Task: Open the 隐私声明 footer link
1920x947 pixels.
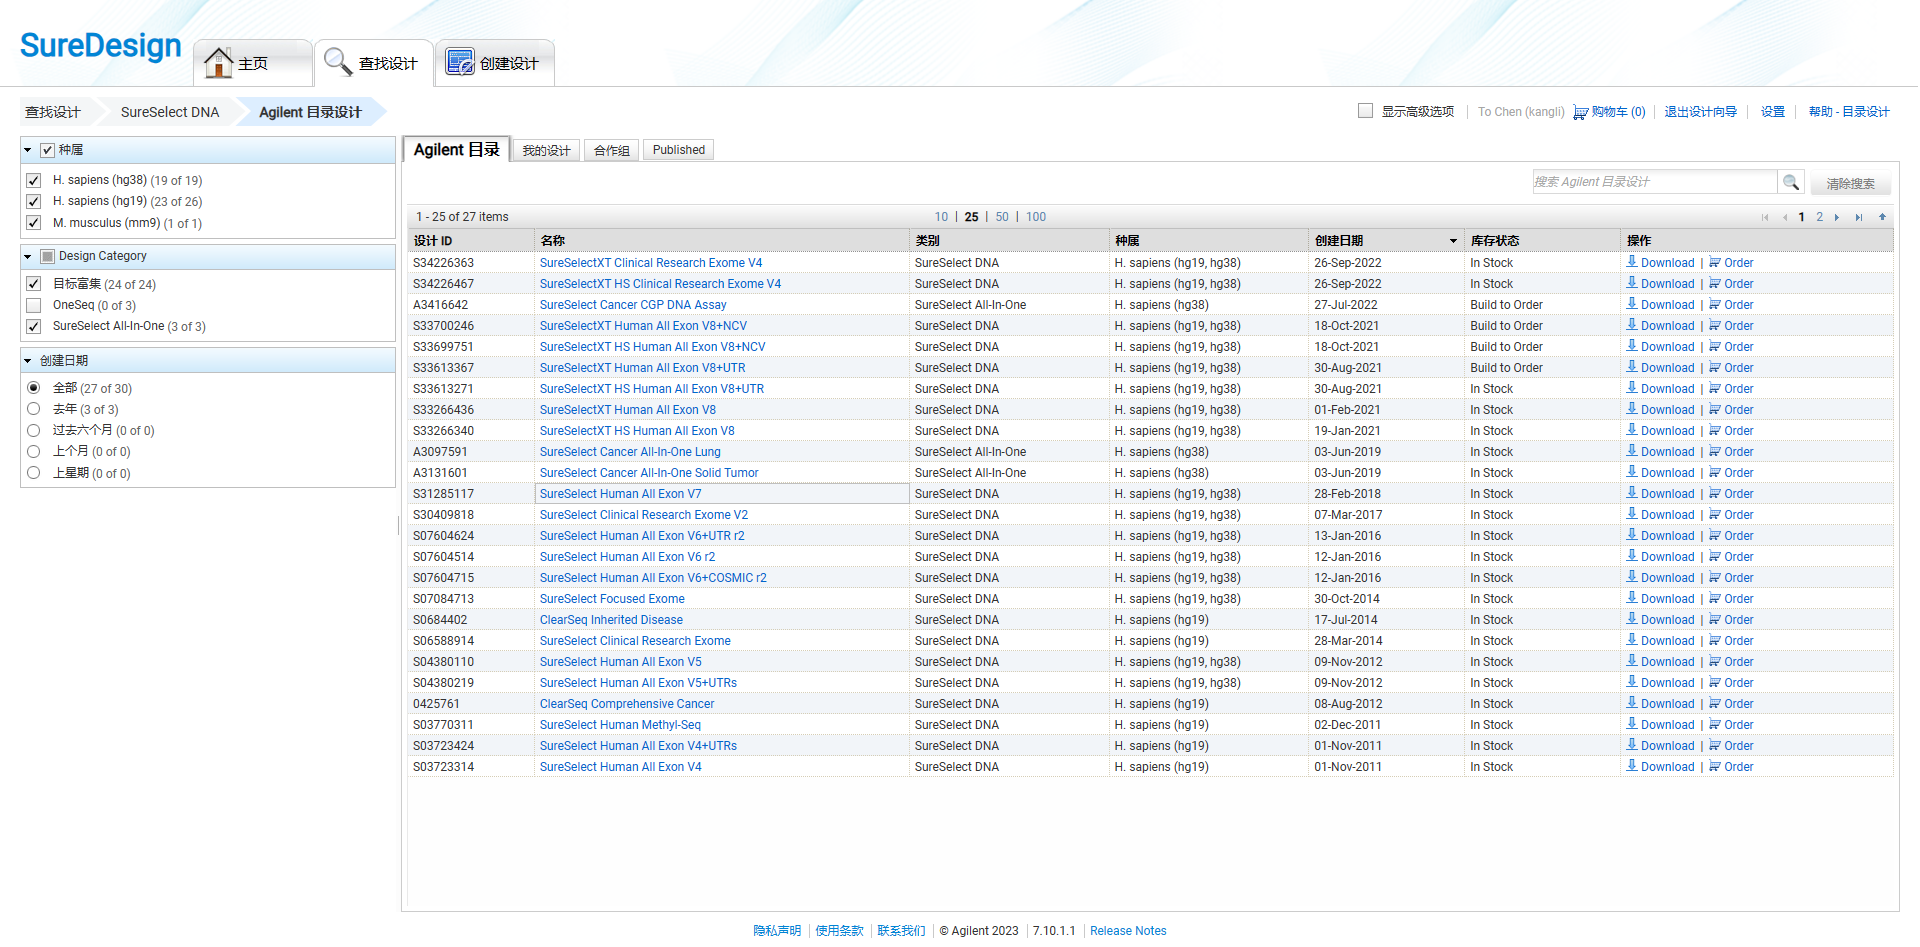Action: point(777,931)
